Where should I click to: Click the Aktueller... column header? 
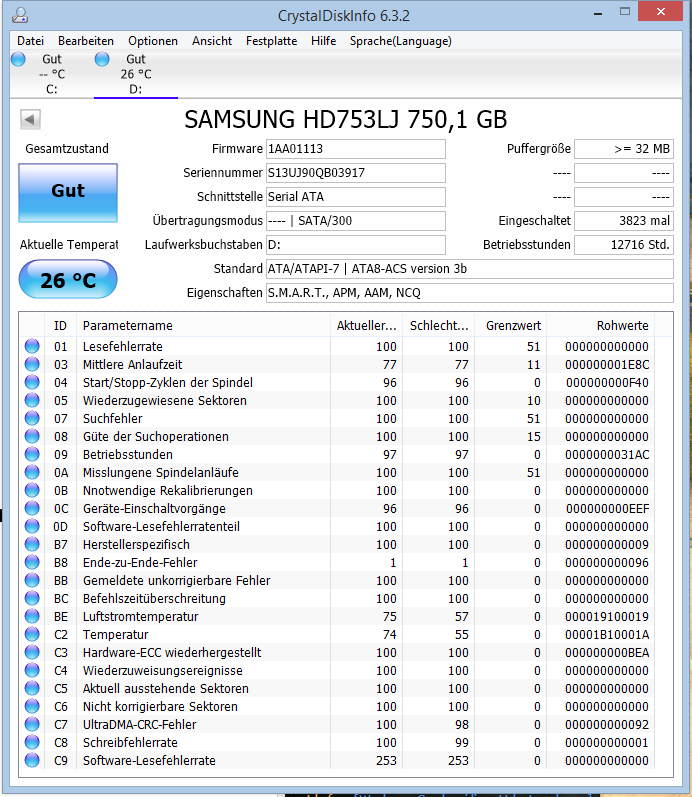click(x=367, y=326)
